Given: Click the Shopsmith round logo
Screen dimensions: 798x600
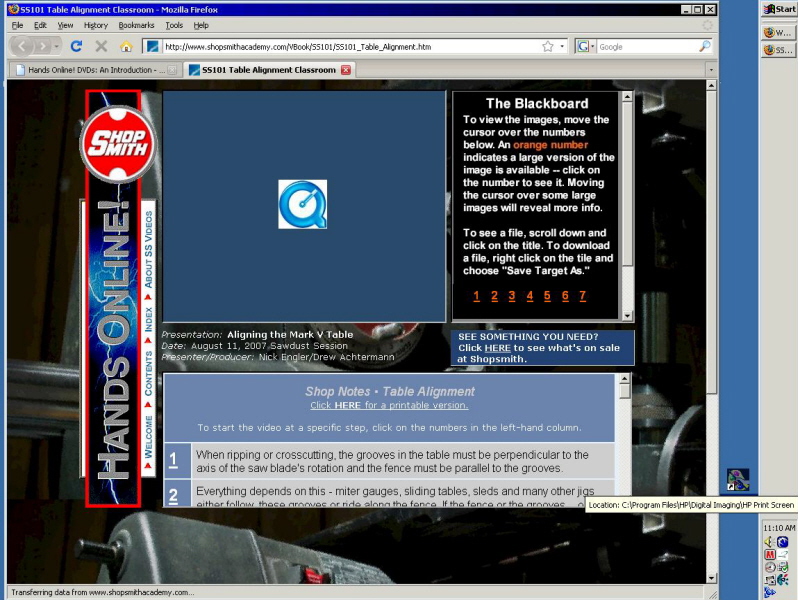Looking at the screenshot, I should pyautogui.click(x=118, y=144).
